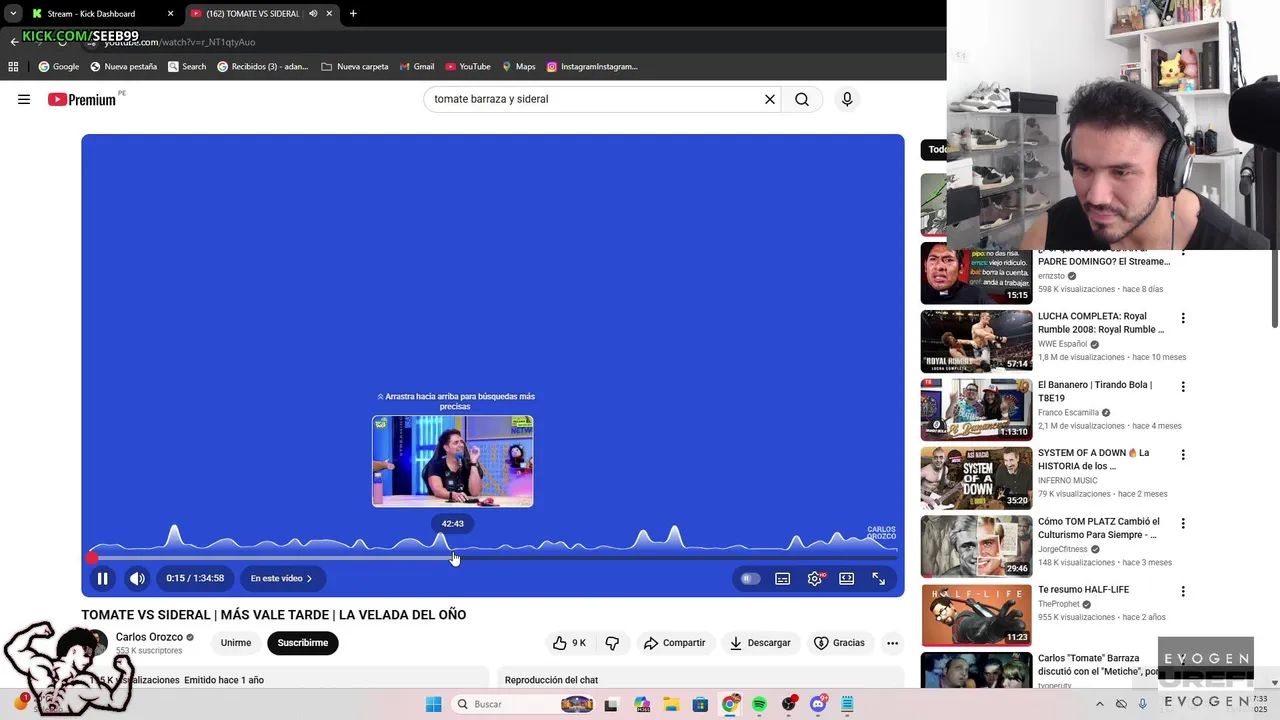Image resolution: width=1280 pixels, height=720 pixels.
Task: Subscribe with the Suscribirme button
Action: click(x=303, y=643)
